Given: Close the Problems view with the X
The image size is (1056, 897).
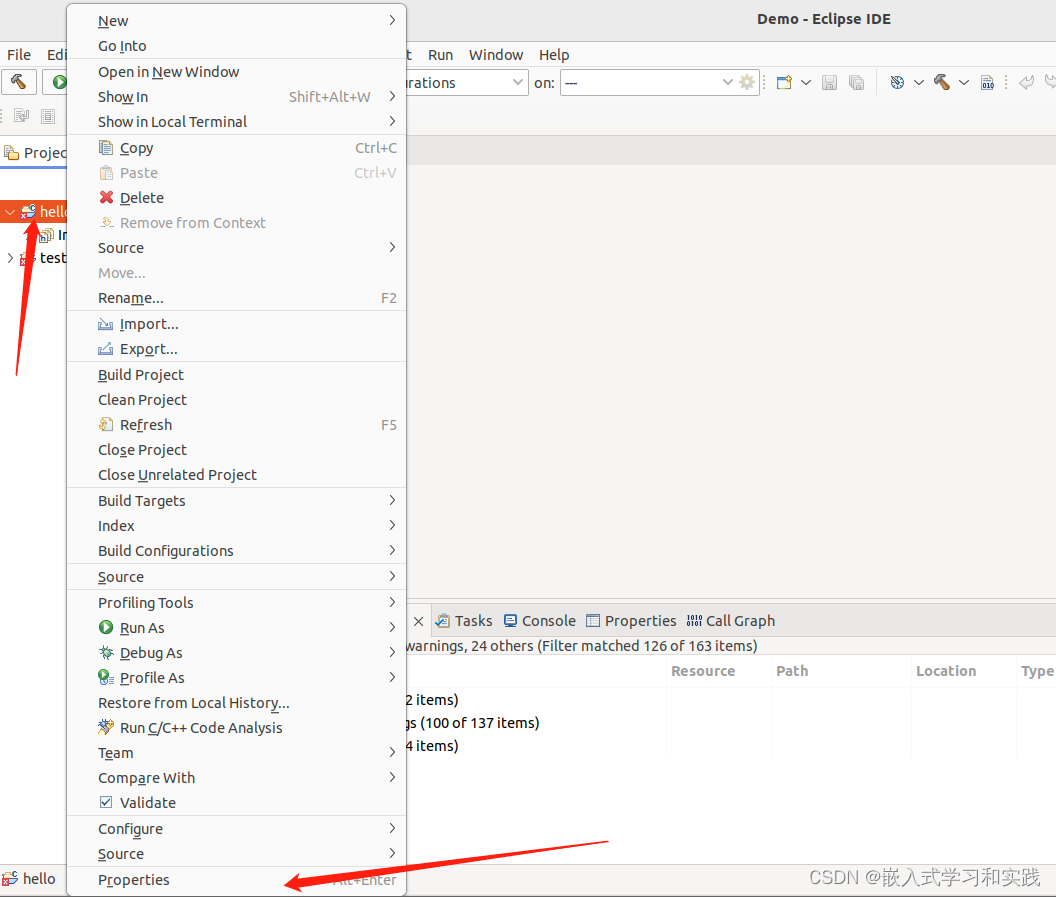Looking at the screenshot, I should point(418,621).
